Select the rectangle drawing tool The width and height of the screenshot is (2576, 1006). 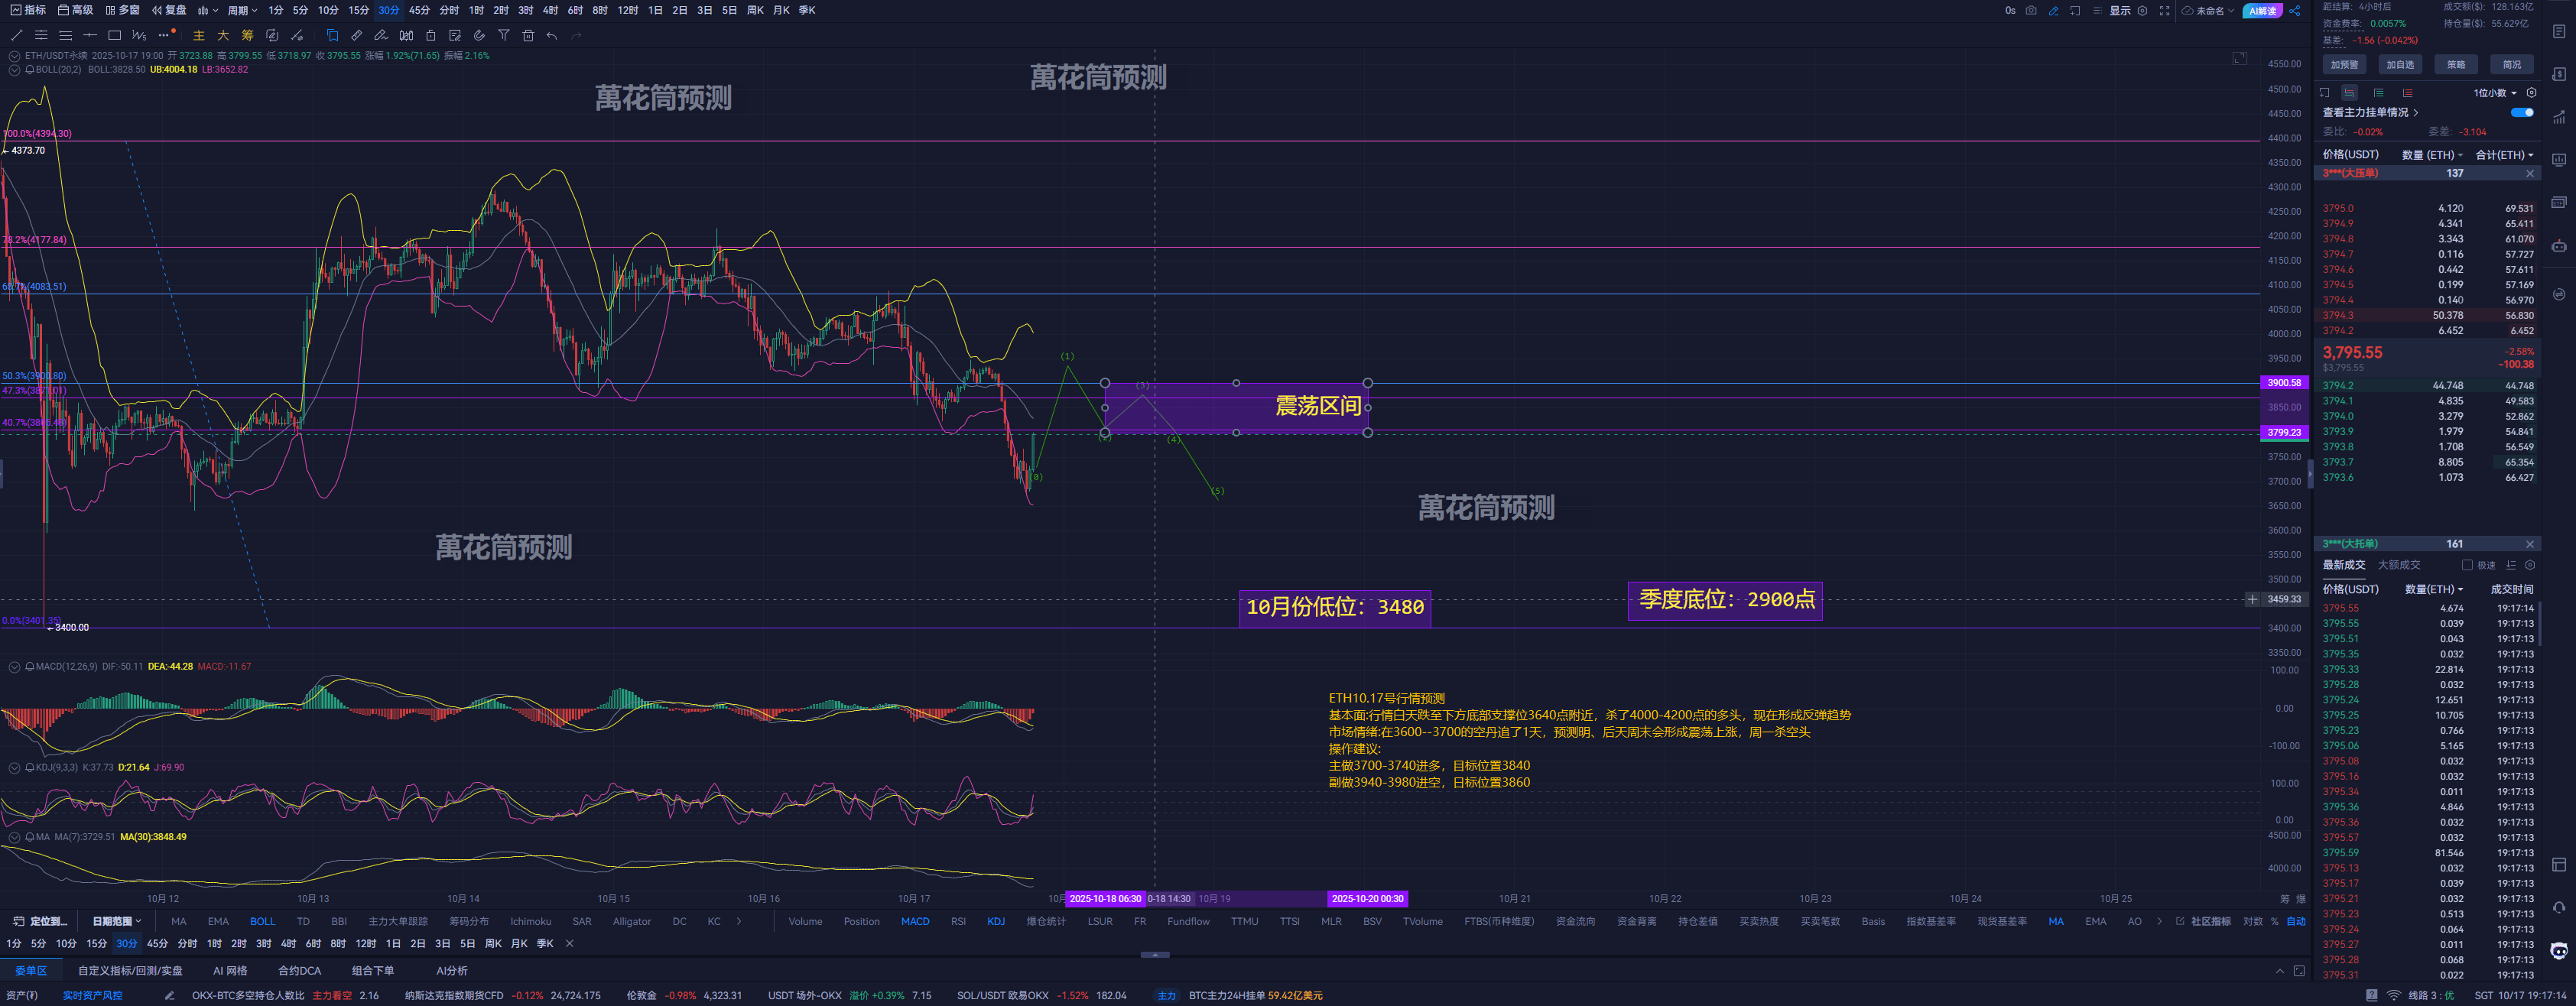pyautogui.click(x=114, y=35)
